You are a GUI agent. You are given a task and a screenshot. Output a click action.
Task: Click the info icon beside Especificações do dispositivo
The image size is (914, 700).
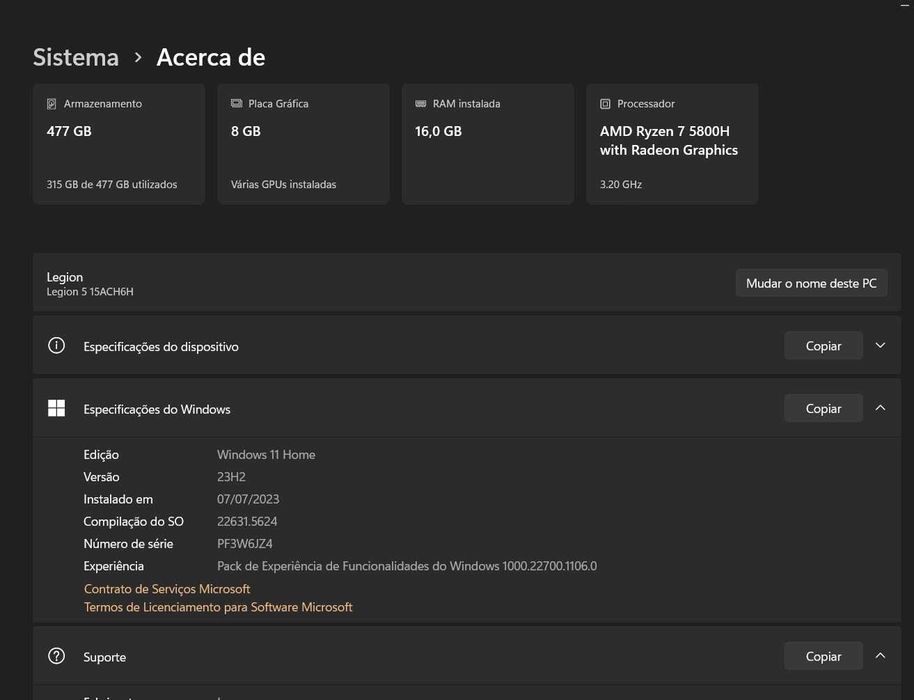click(57, 346)
